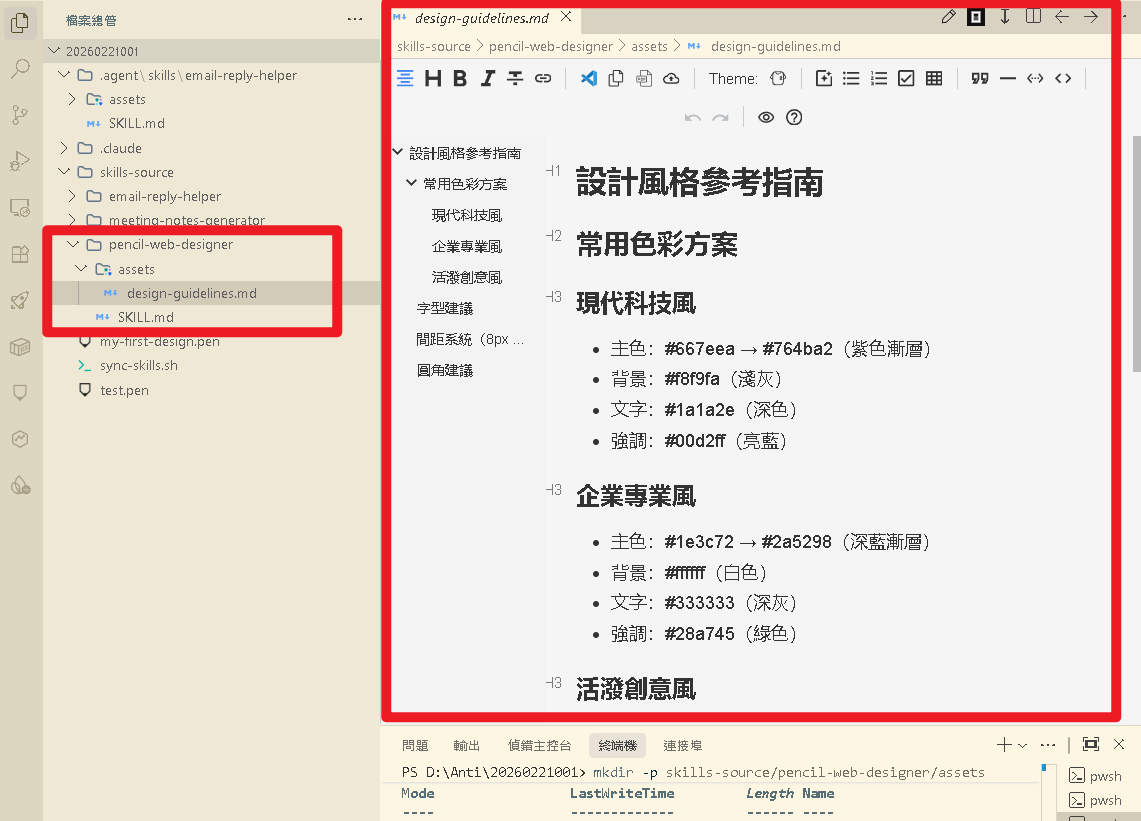Toggle the preview eye icon
The width and height of the screenshot is (1141, 821).
[x=766, y=118]
